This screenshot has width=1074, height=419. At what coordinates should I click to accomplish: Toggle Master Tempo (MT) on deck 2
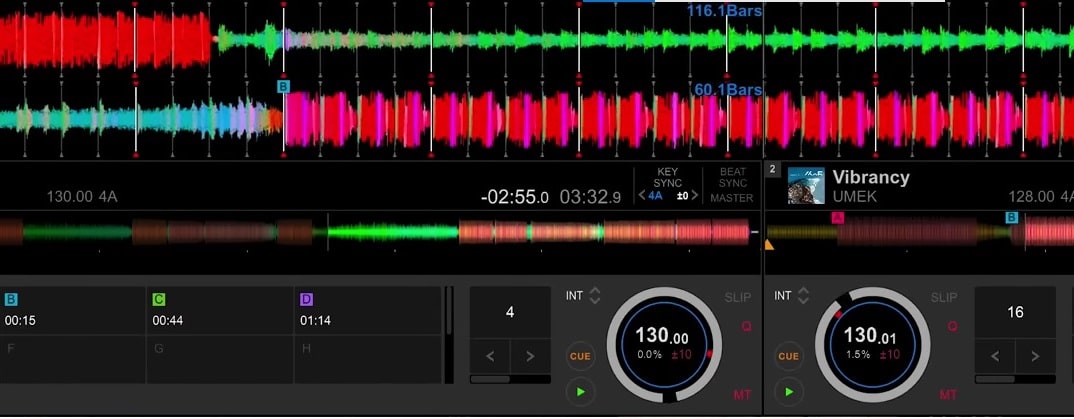point(950,395)
